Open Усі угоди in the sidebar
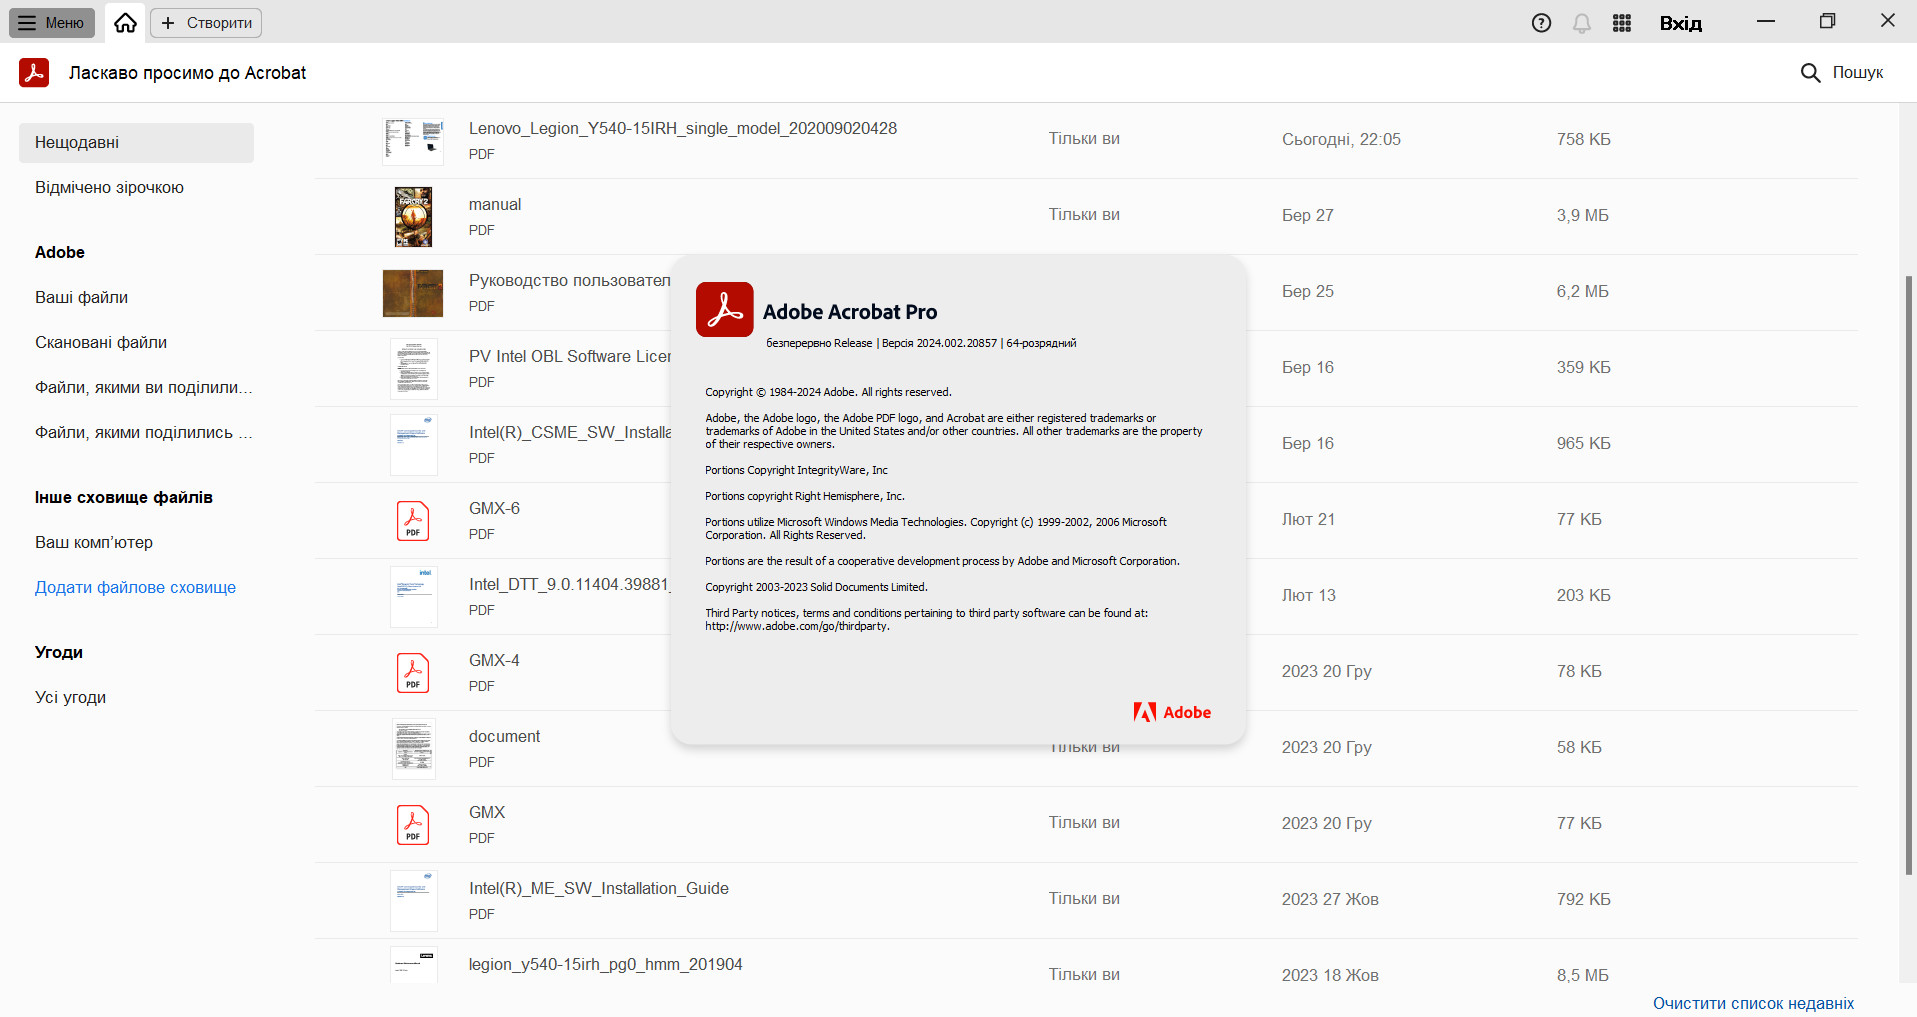The image size is (1917, 1017). 70,698
